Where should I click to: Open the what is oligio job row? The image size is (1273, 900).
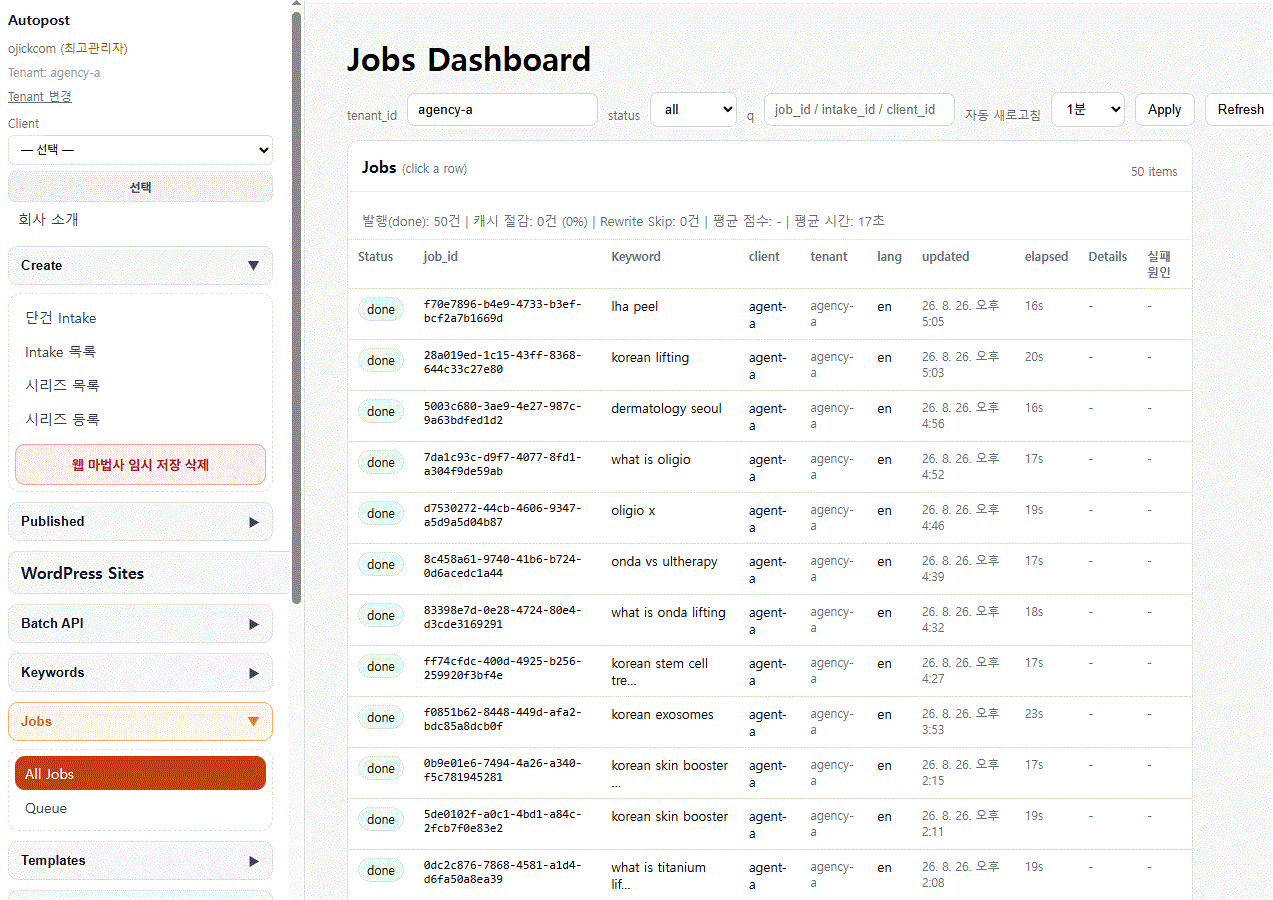[769, 467]
